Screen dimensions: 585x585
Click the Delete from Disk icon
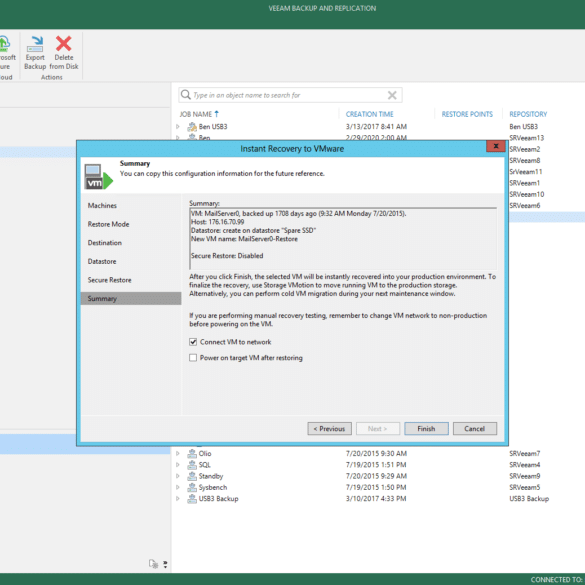pos(63,44)
